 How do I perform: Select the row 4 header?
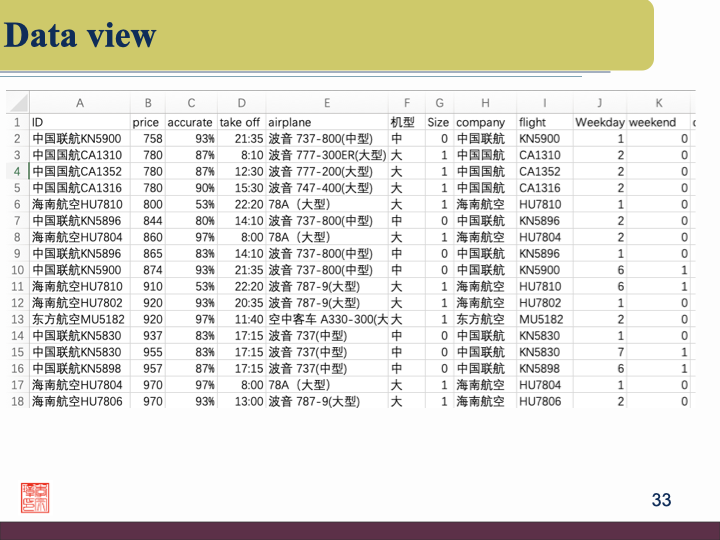17,171
